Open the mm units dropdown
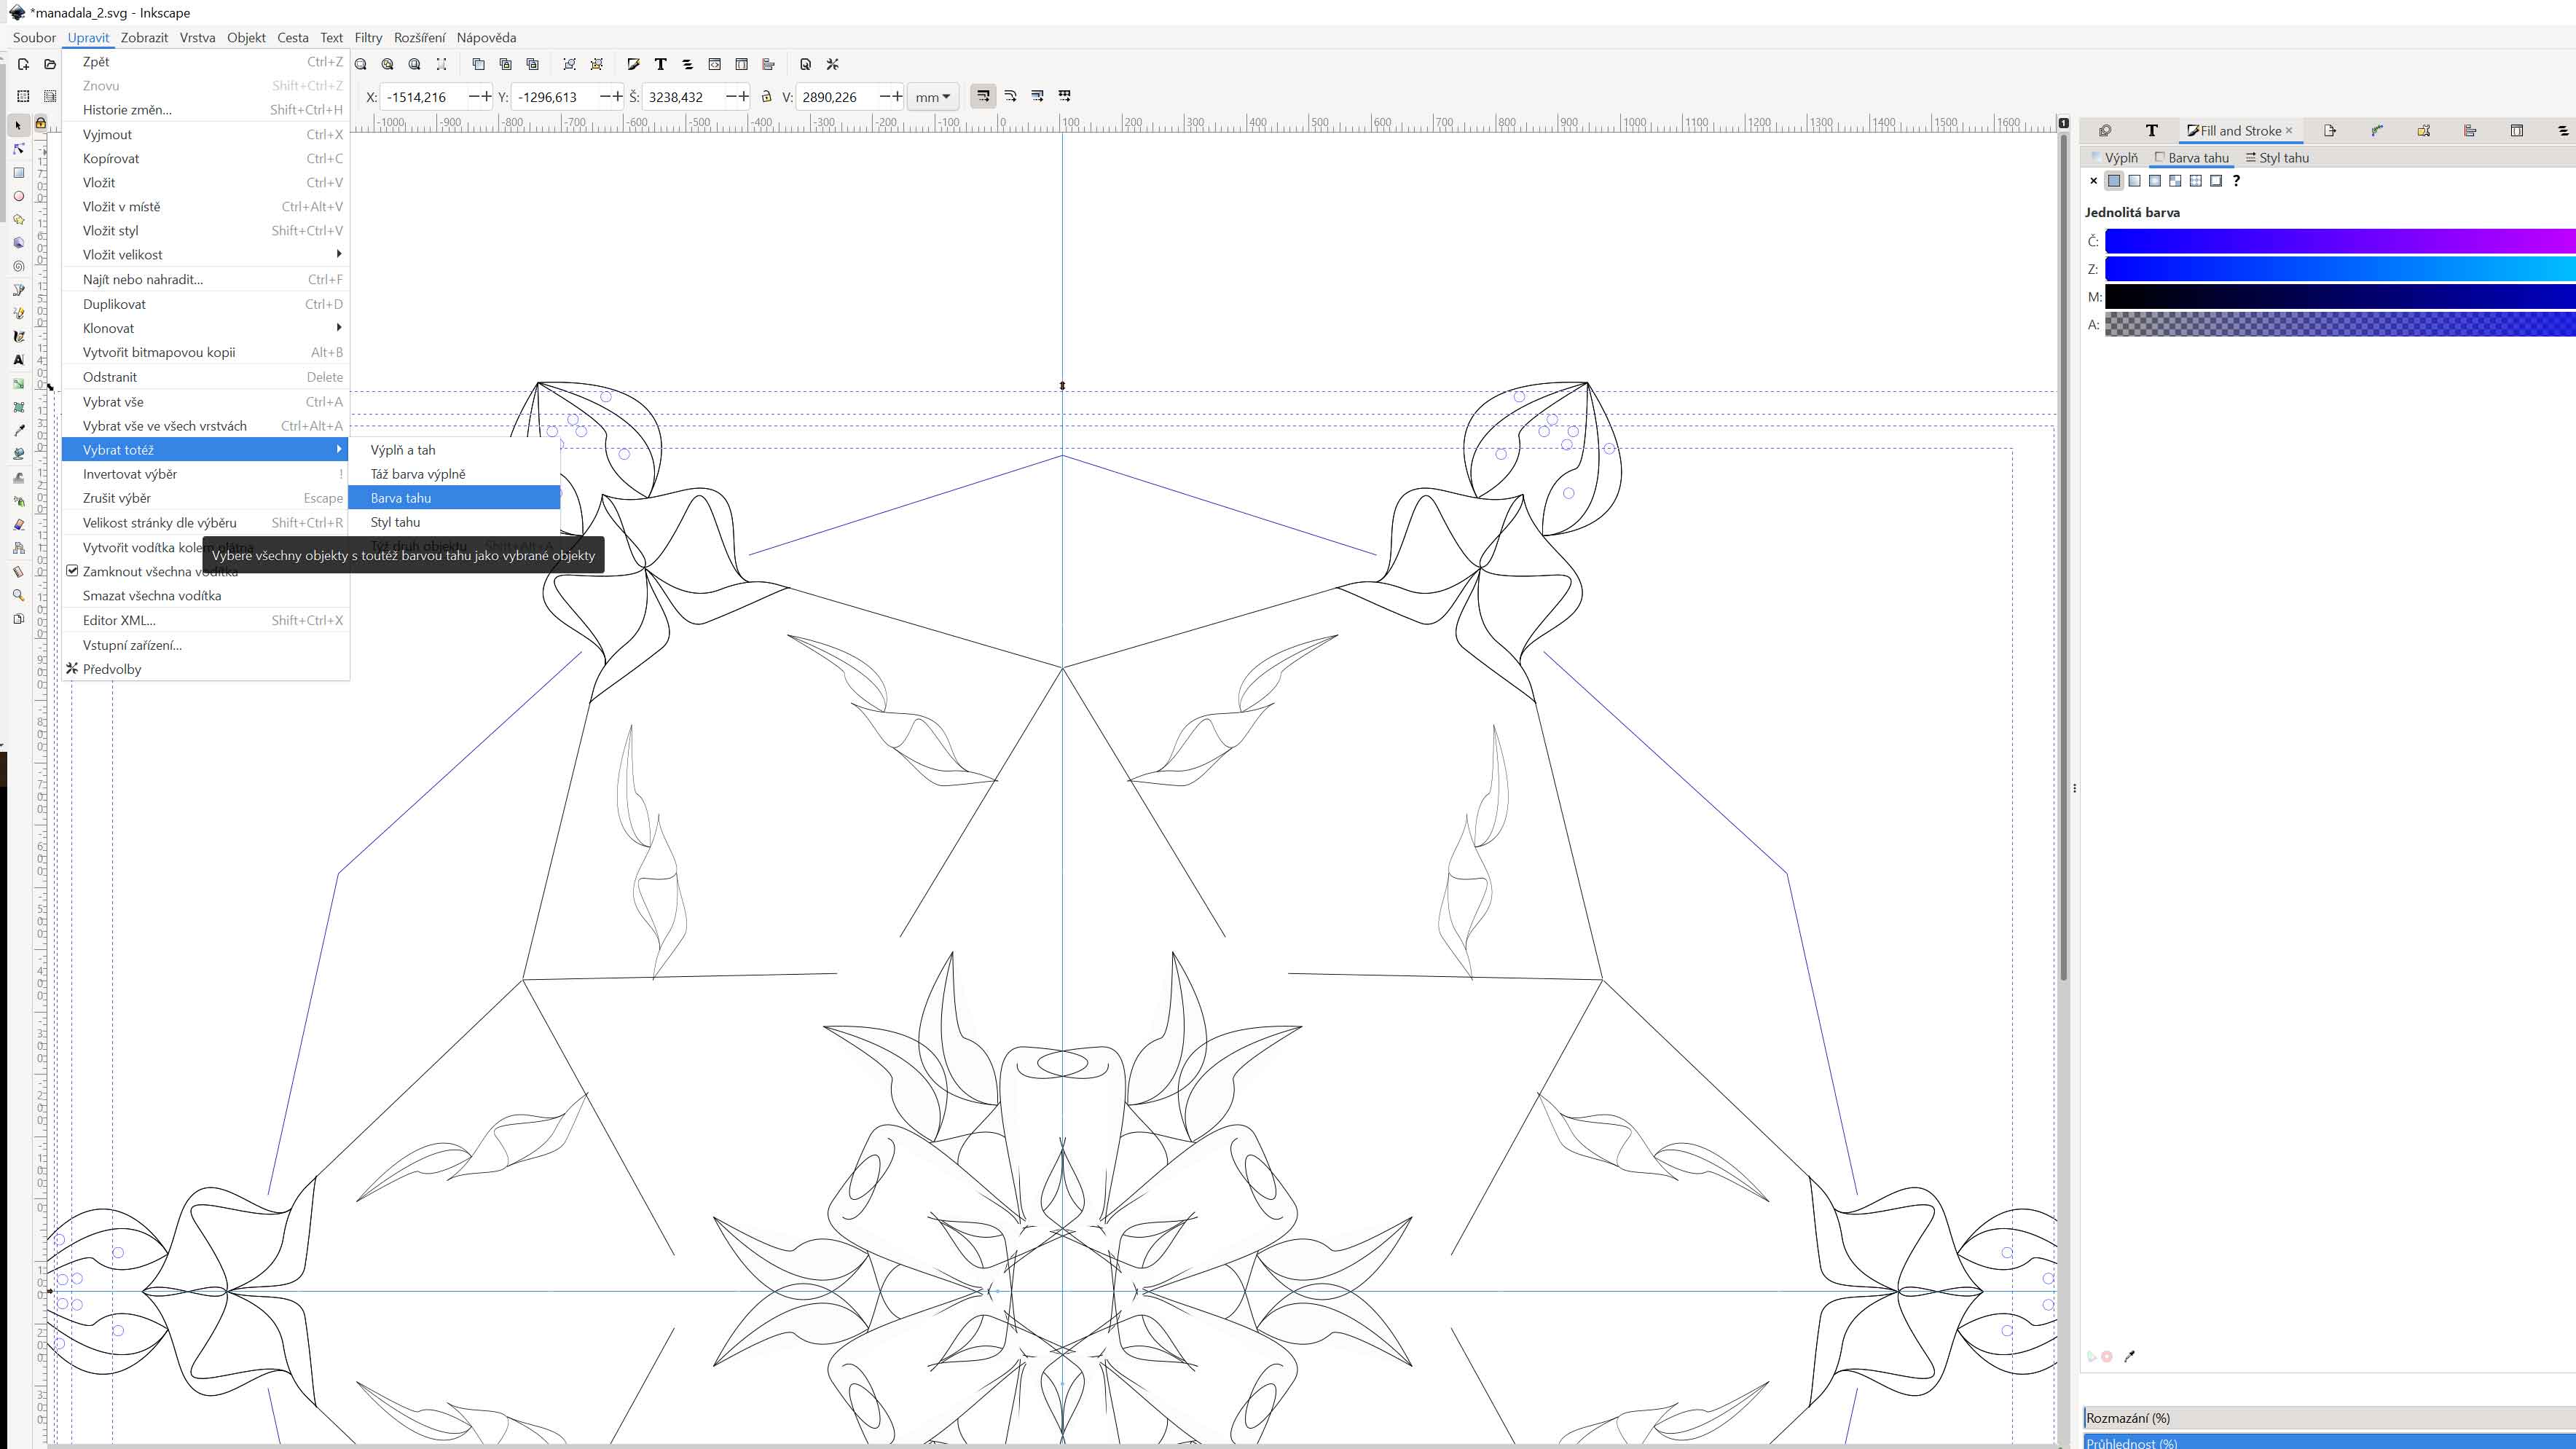 (x=932, y=97)
